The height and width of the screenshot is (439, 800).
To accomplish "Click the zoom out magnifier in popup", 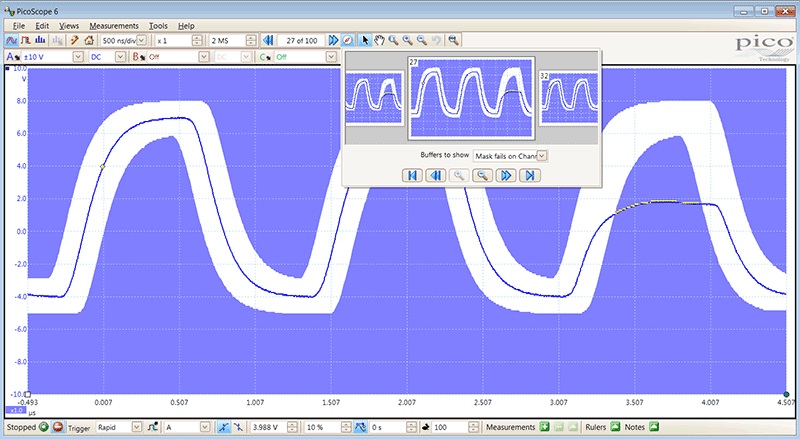I will 482,175.
